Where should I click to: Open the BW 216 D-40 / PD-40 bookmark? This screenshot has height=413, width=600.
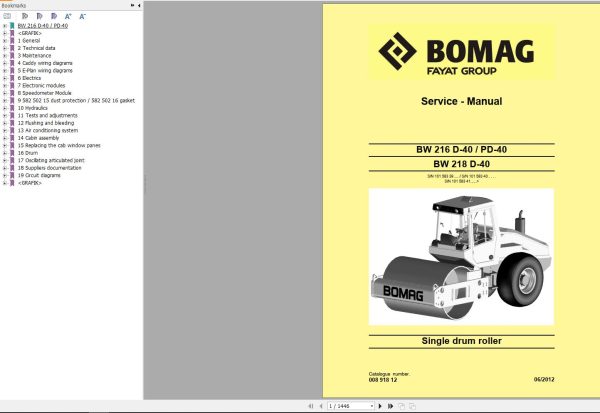[42, 26]
